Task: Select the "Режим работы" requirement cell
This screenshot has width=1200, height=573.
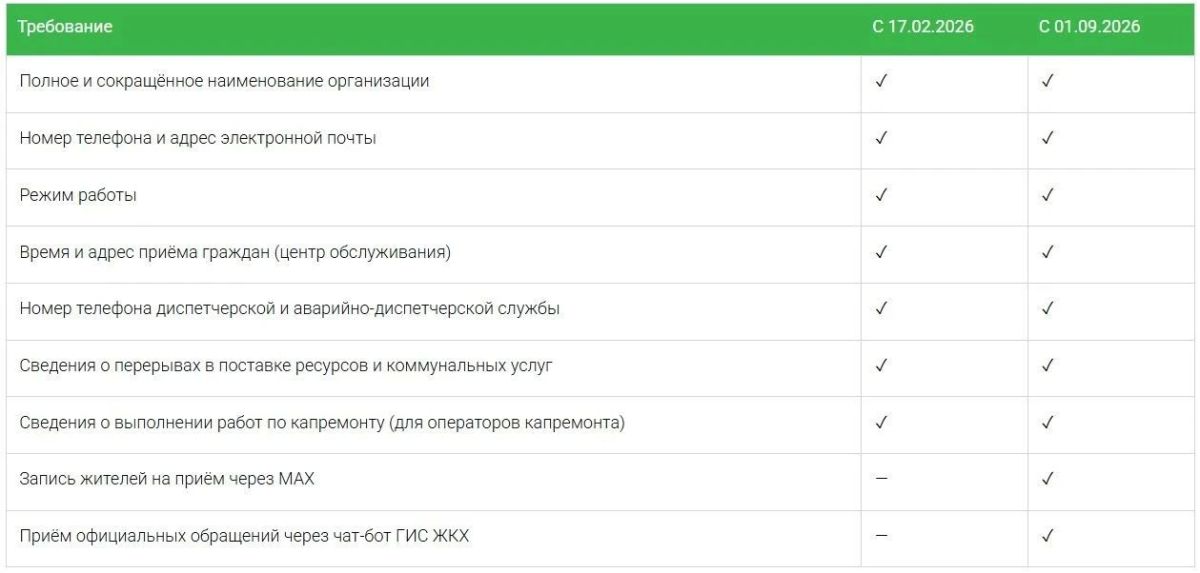Action: [x=434, y=196]
